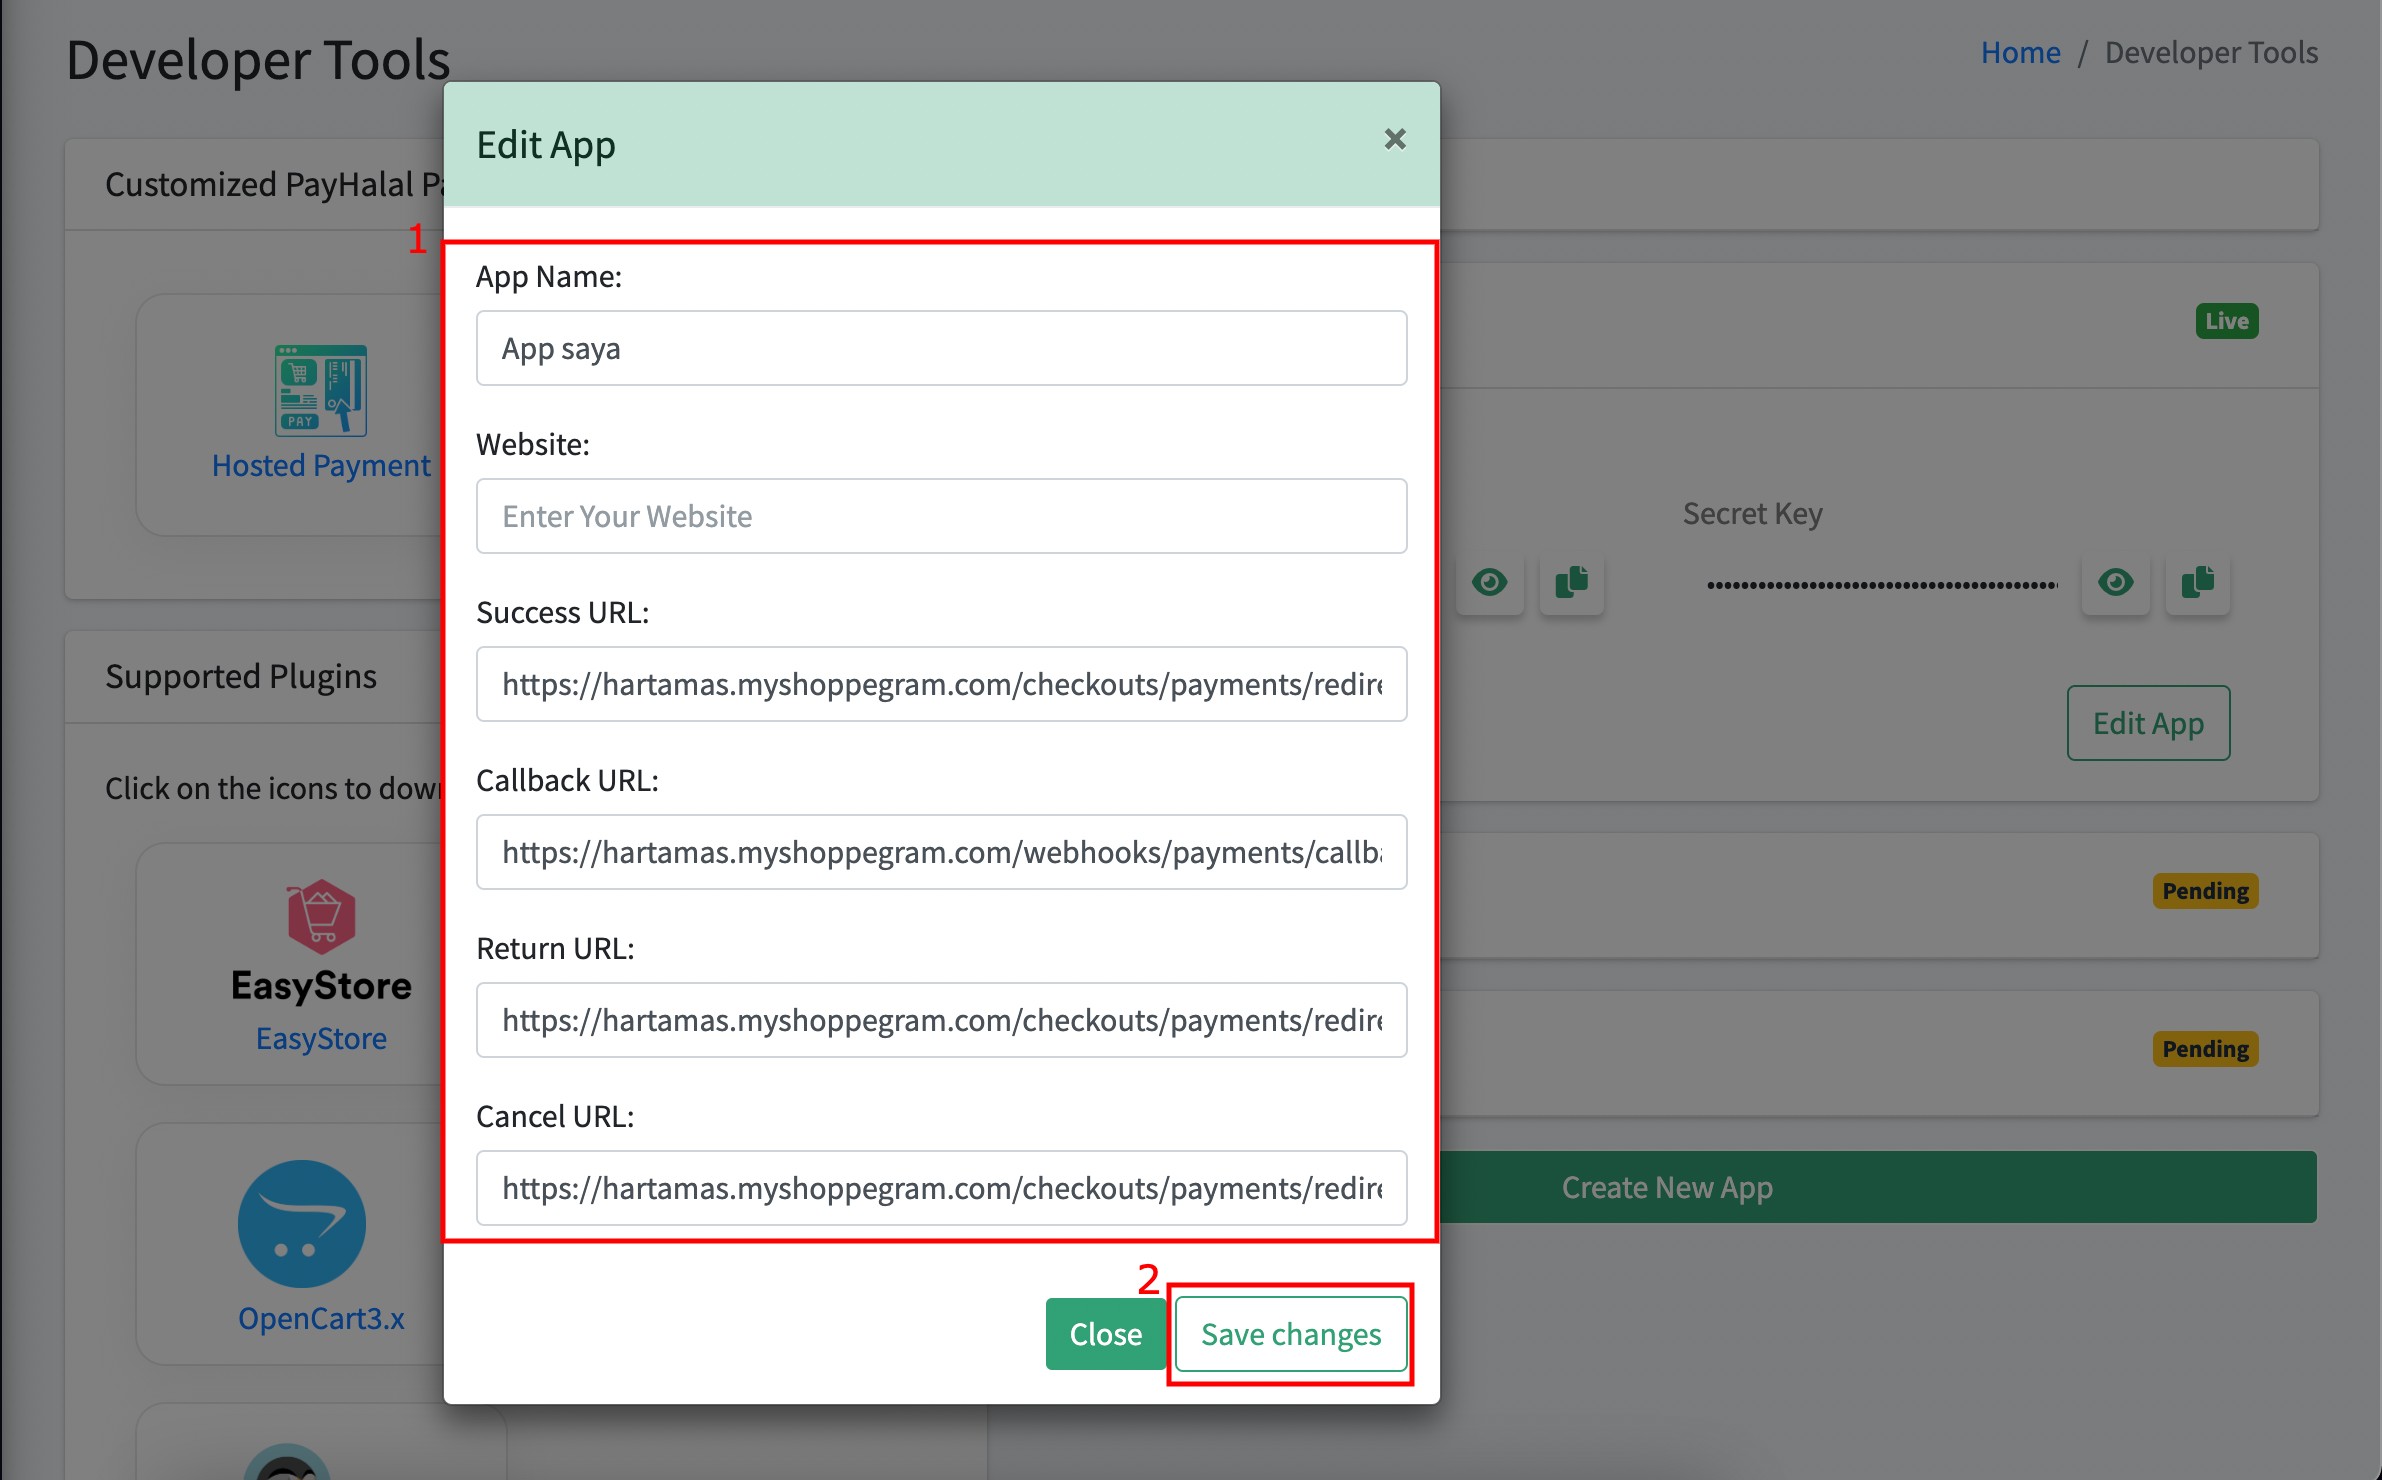Close the Edit App dialog with X
The width and height of the screenshot is (2382, 1480).
click(1395, 139)
